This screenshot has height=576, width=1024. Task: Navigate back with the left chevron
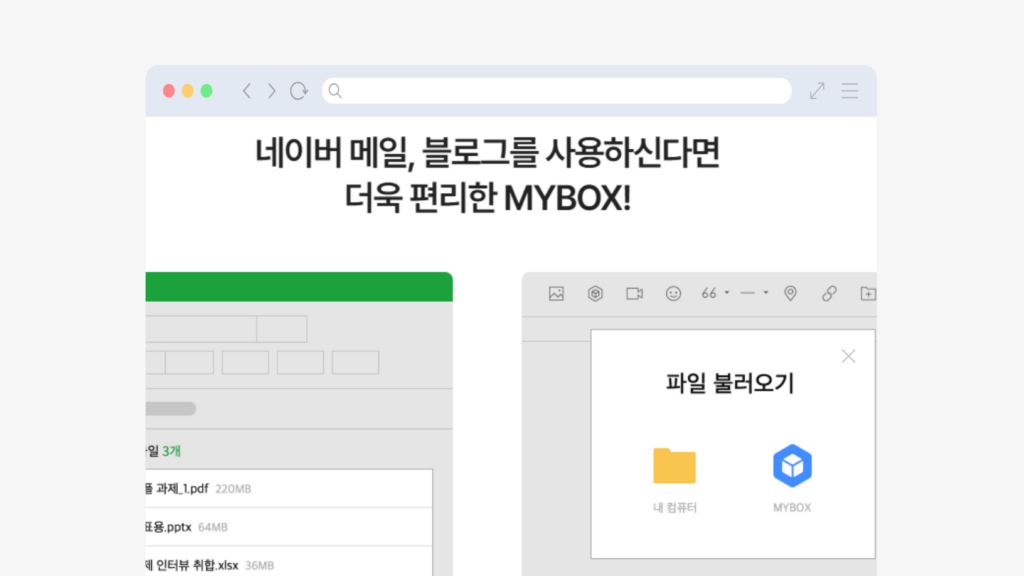246,90
